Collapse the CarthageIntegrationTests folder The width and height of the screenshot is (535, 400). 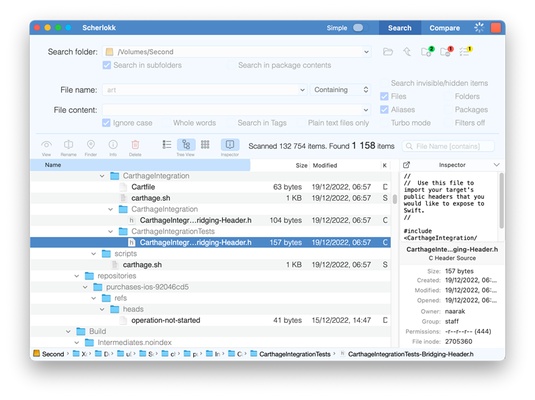click(110, 231)
